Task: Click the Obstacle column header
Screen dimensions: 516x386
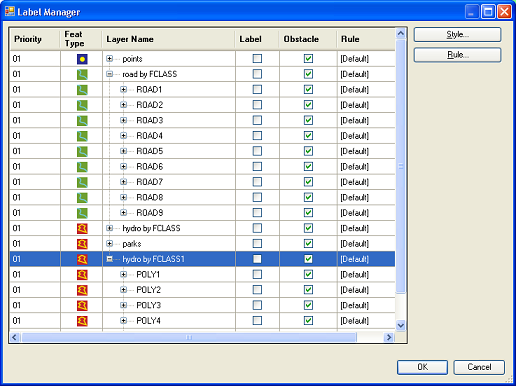Action: (x=308, y=39)
